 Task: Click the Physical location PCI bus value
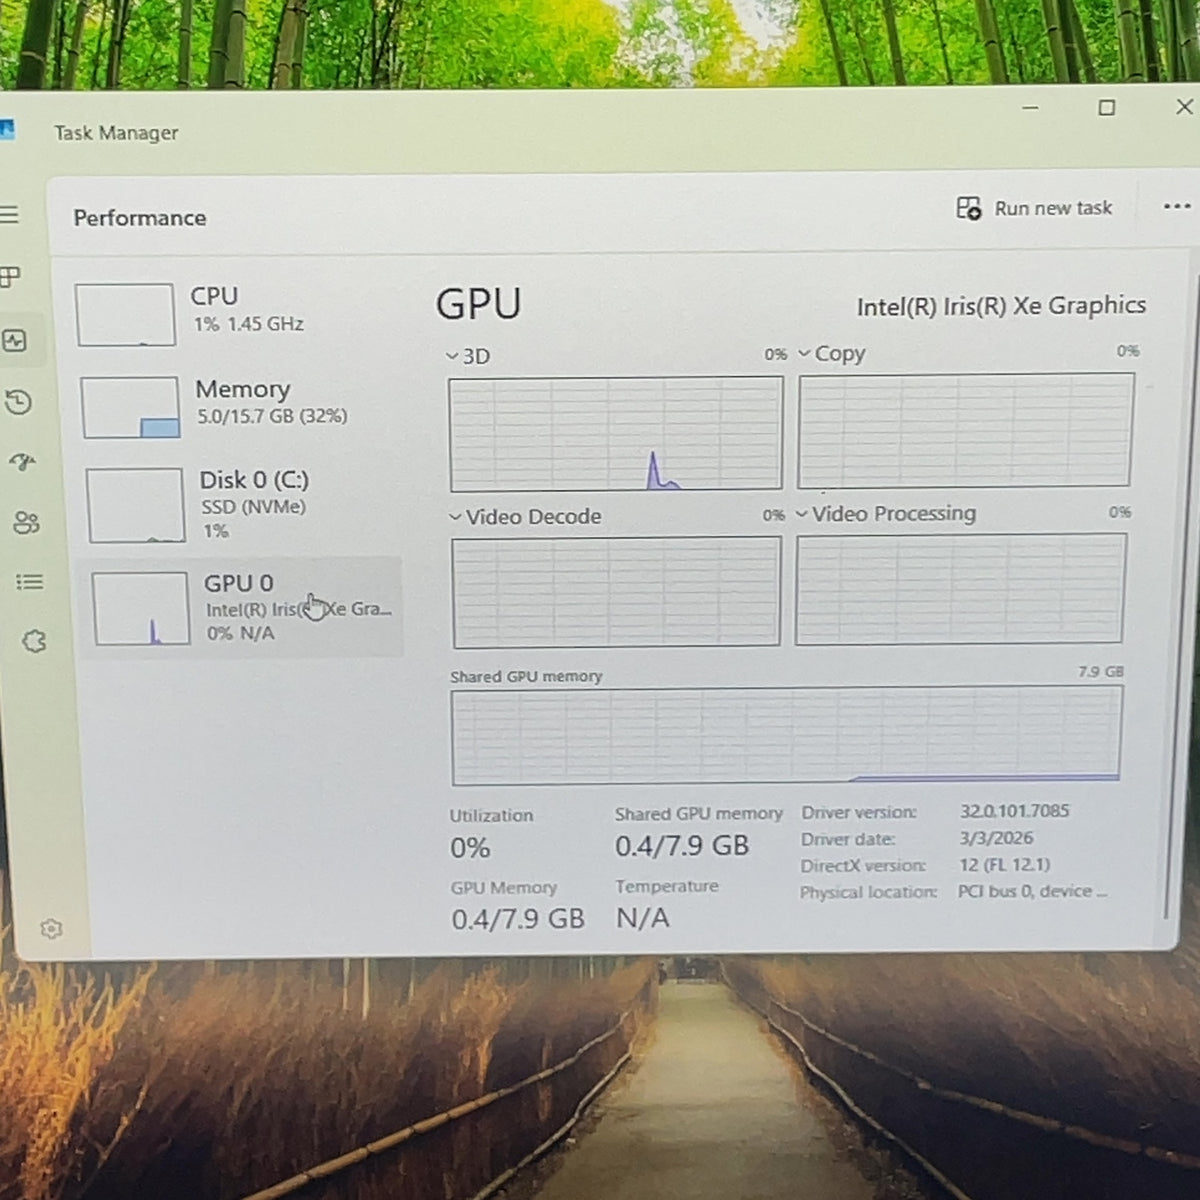1032,891
